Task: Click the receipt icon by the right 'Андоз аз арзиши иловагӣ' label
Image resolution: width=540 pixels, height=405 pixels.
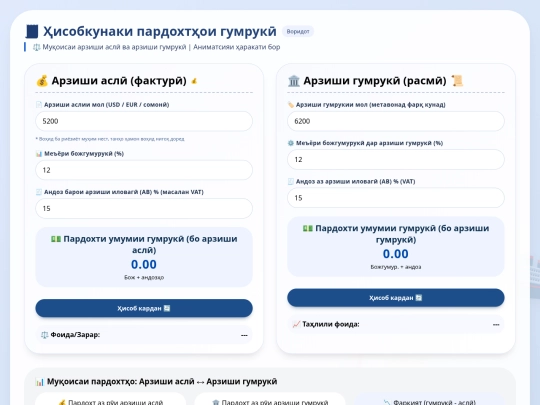Action: pos(291,181)
